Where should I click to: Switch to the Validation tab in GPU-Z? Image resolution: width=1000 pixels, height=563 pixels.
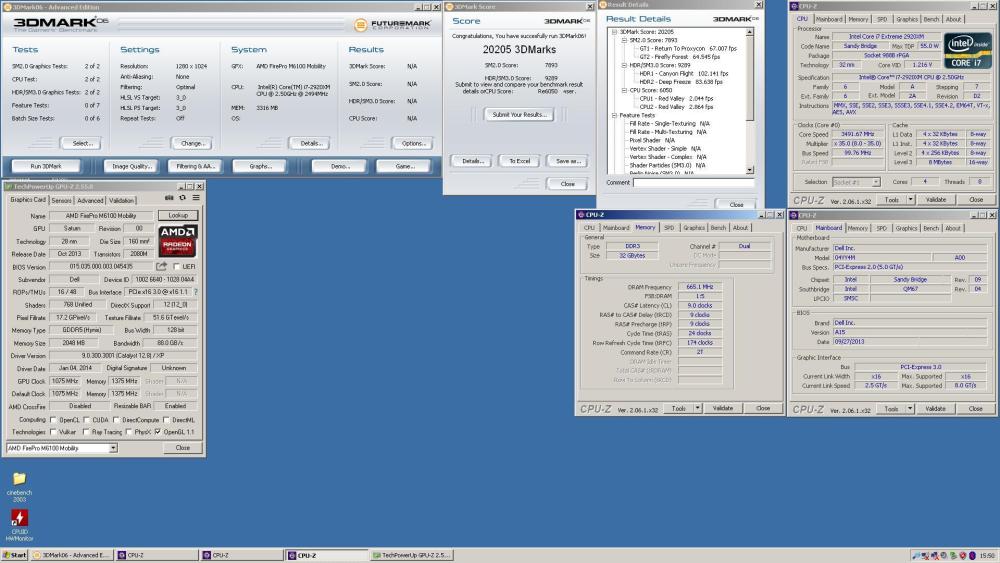click(x=121, y=200)
